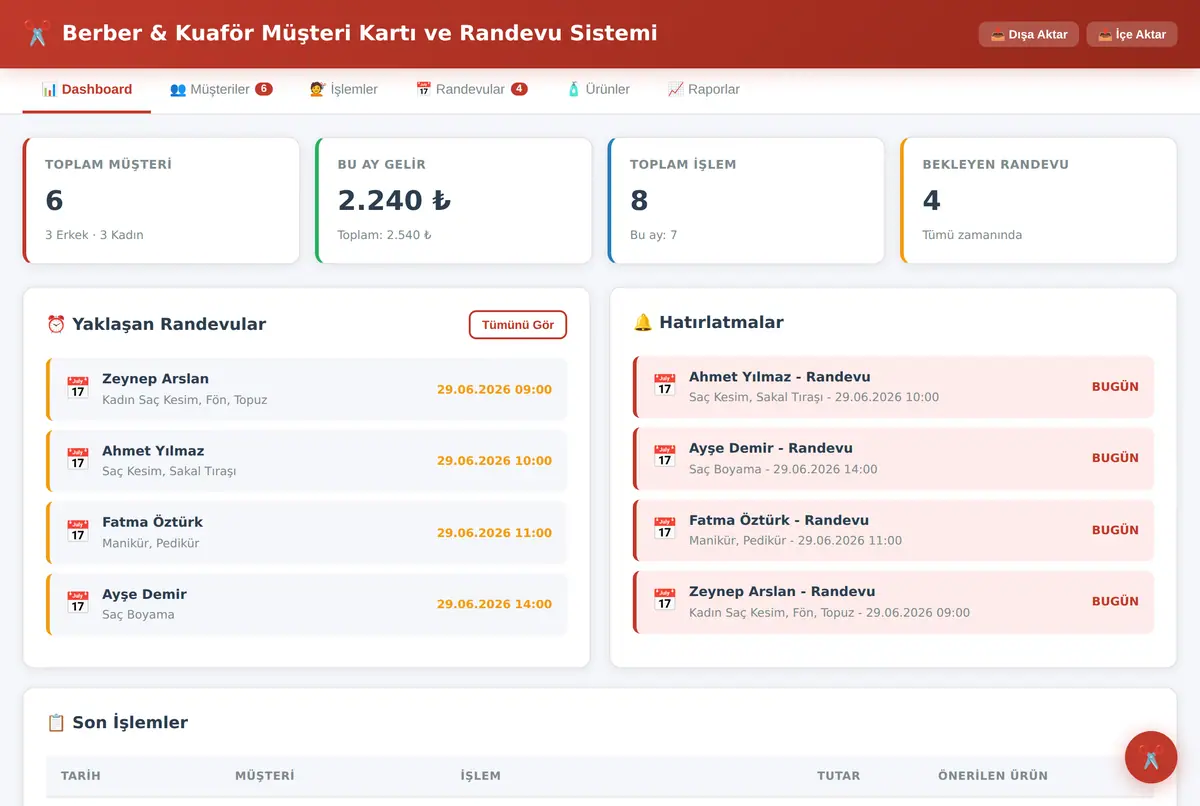
Task: Open the Müşteriler tab
Action: [220, 89]
